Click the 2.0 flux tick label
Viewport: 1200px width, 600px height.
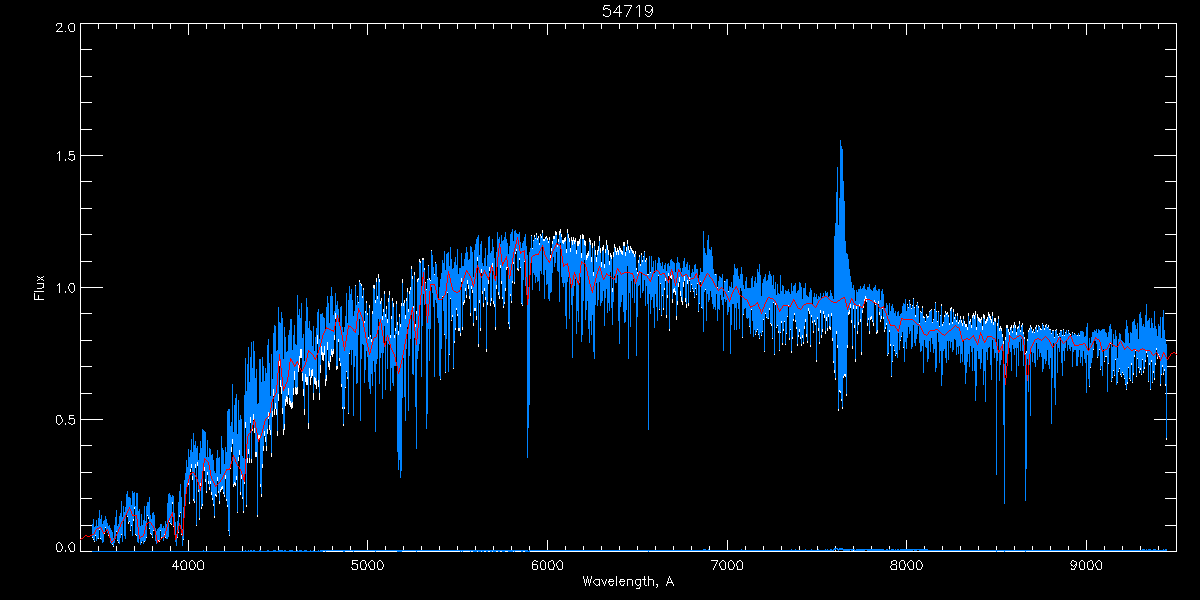(x=66, y=27)
